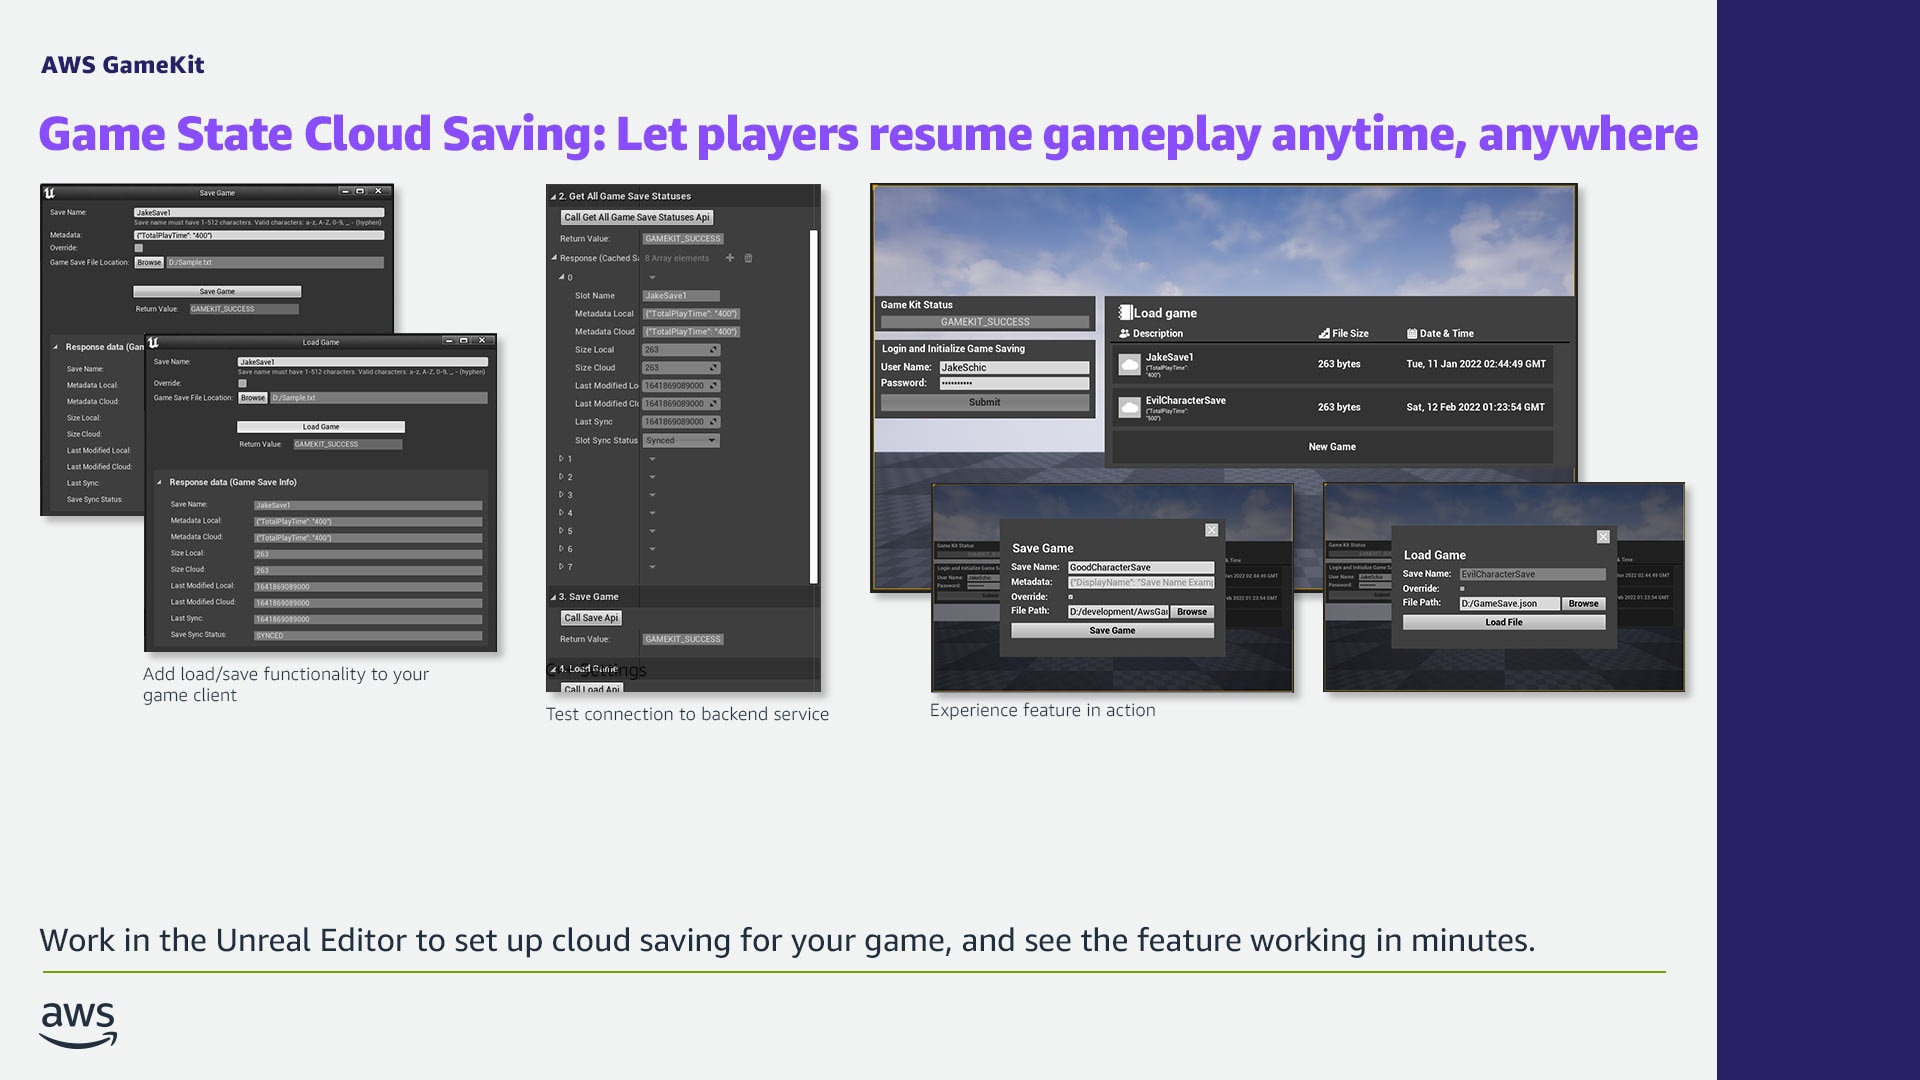Click the User Name field containing JakeSchic
The image size is (1920, 1080).
(x=1013, y=368)
